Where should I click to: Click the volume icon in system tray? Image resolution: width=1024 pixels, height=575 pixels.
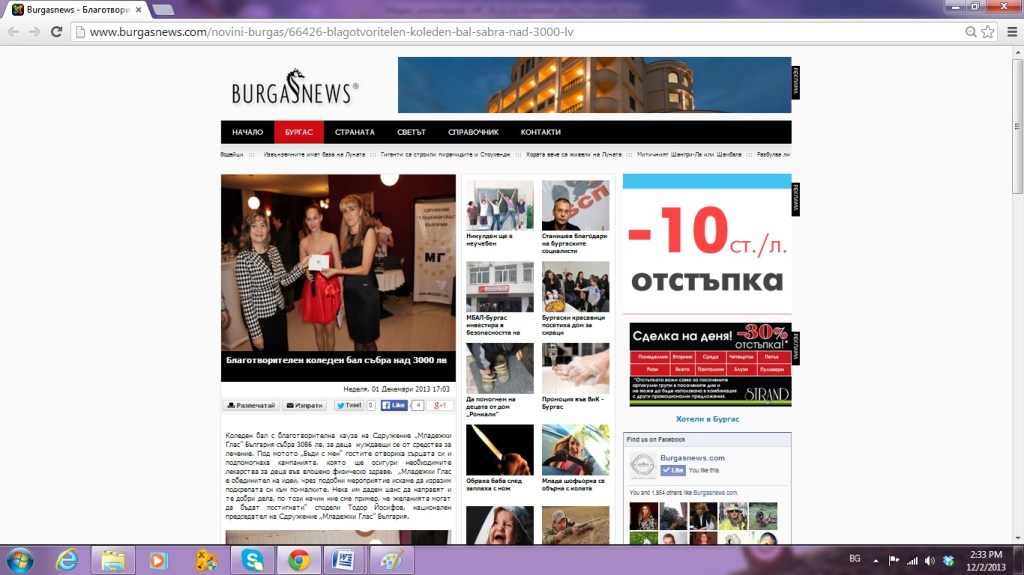929,560
